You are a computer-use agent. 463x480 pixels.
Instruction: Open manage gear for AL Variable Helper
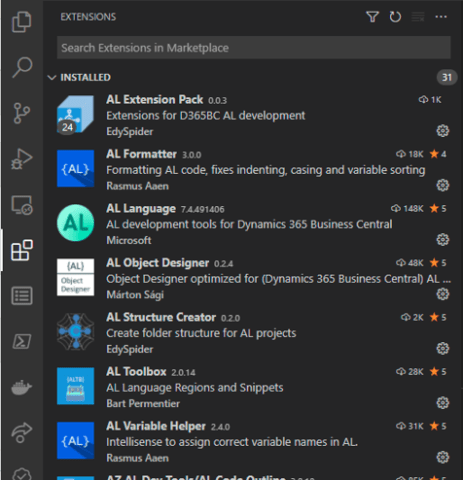pyautogui.click(x=443, y=457)
